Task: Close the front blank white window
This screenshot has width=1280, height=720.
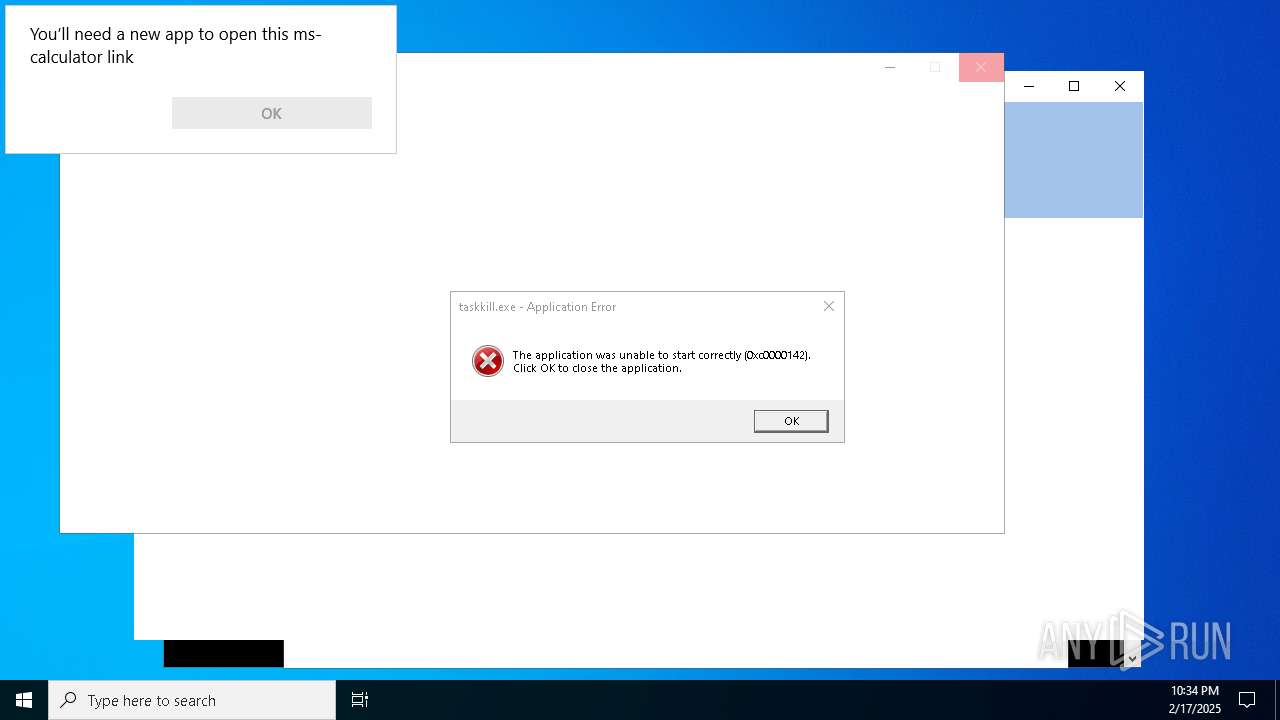Action: [981, 67]
